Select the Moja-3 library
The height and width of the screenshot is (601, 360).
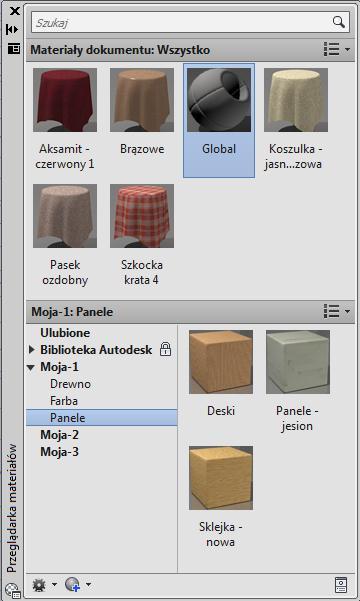[59, 452]
